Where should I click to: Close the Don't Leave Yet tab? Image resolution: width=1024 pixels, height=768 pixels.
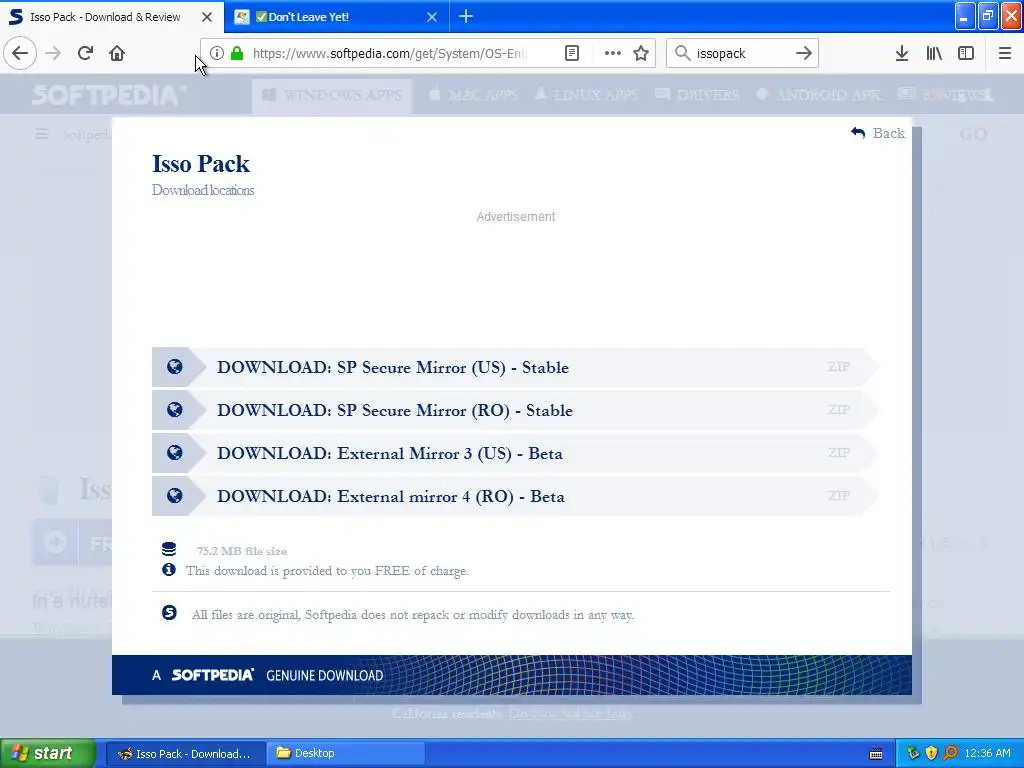(x=432, y=17)
